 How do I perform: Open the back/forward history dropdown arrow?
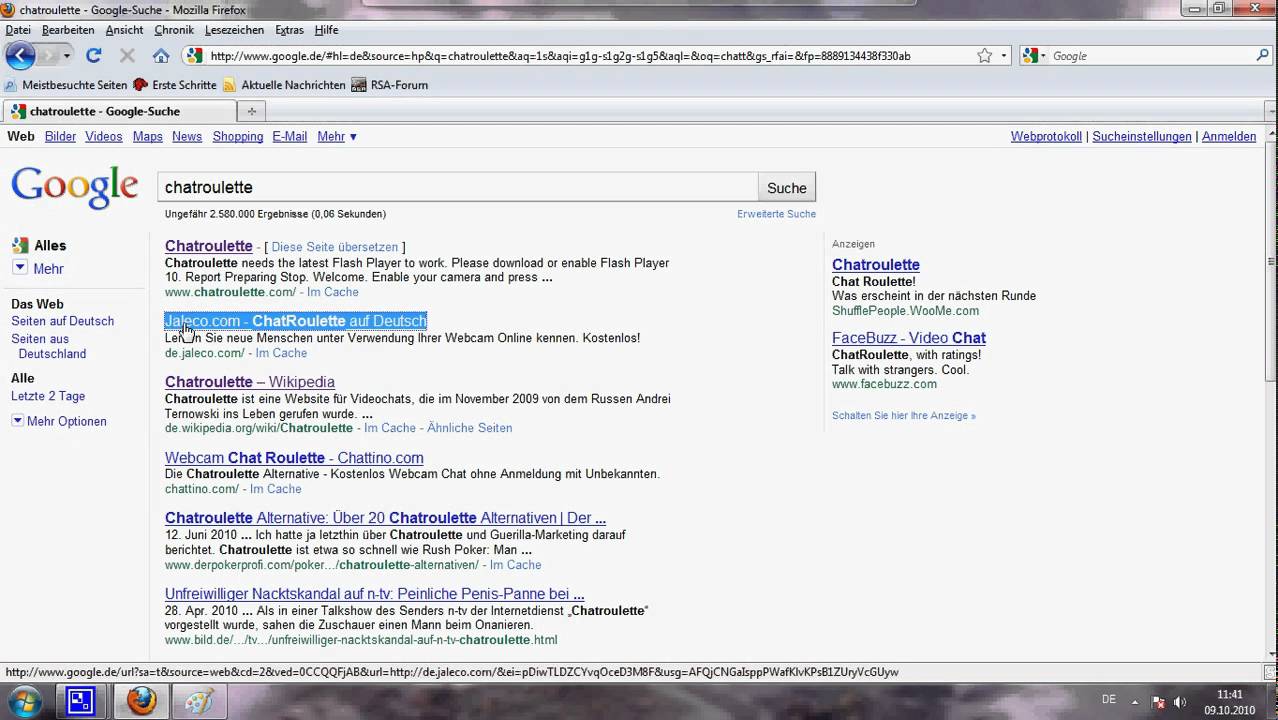click(x=67, y=56)
